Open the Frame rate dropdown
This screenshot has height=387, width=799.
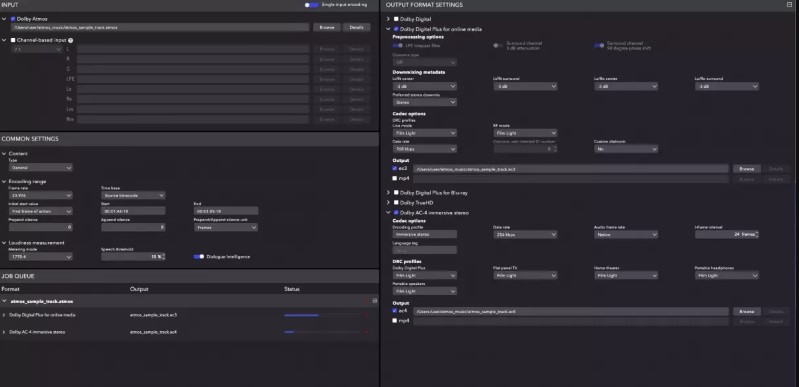click(40, 195)
